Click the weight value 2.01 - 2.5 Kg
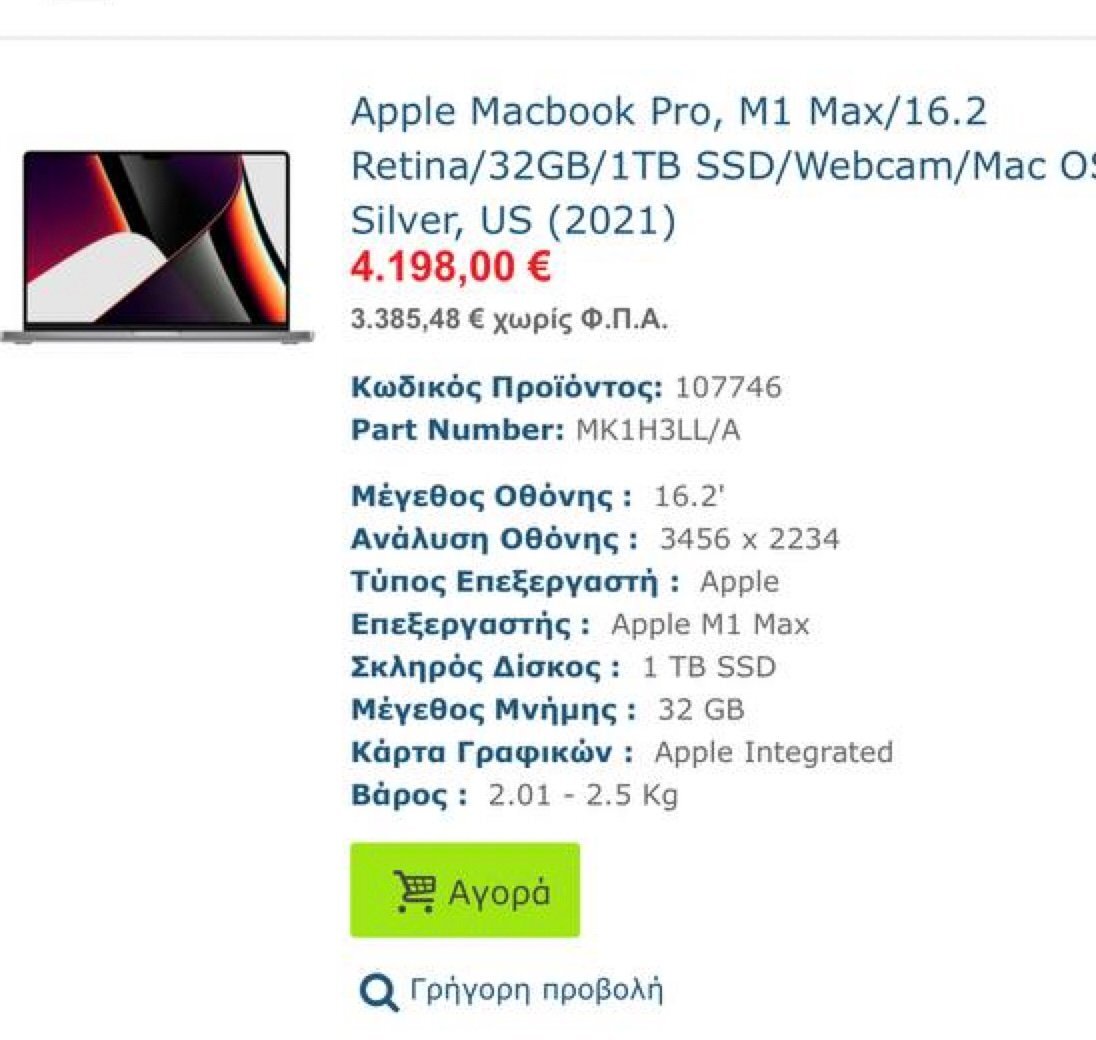Screen dimensions: 1096x1040 coord(584,796)
